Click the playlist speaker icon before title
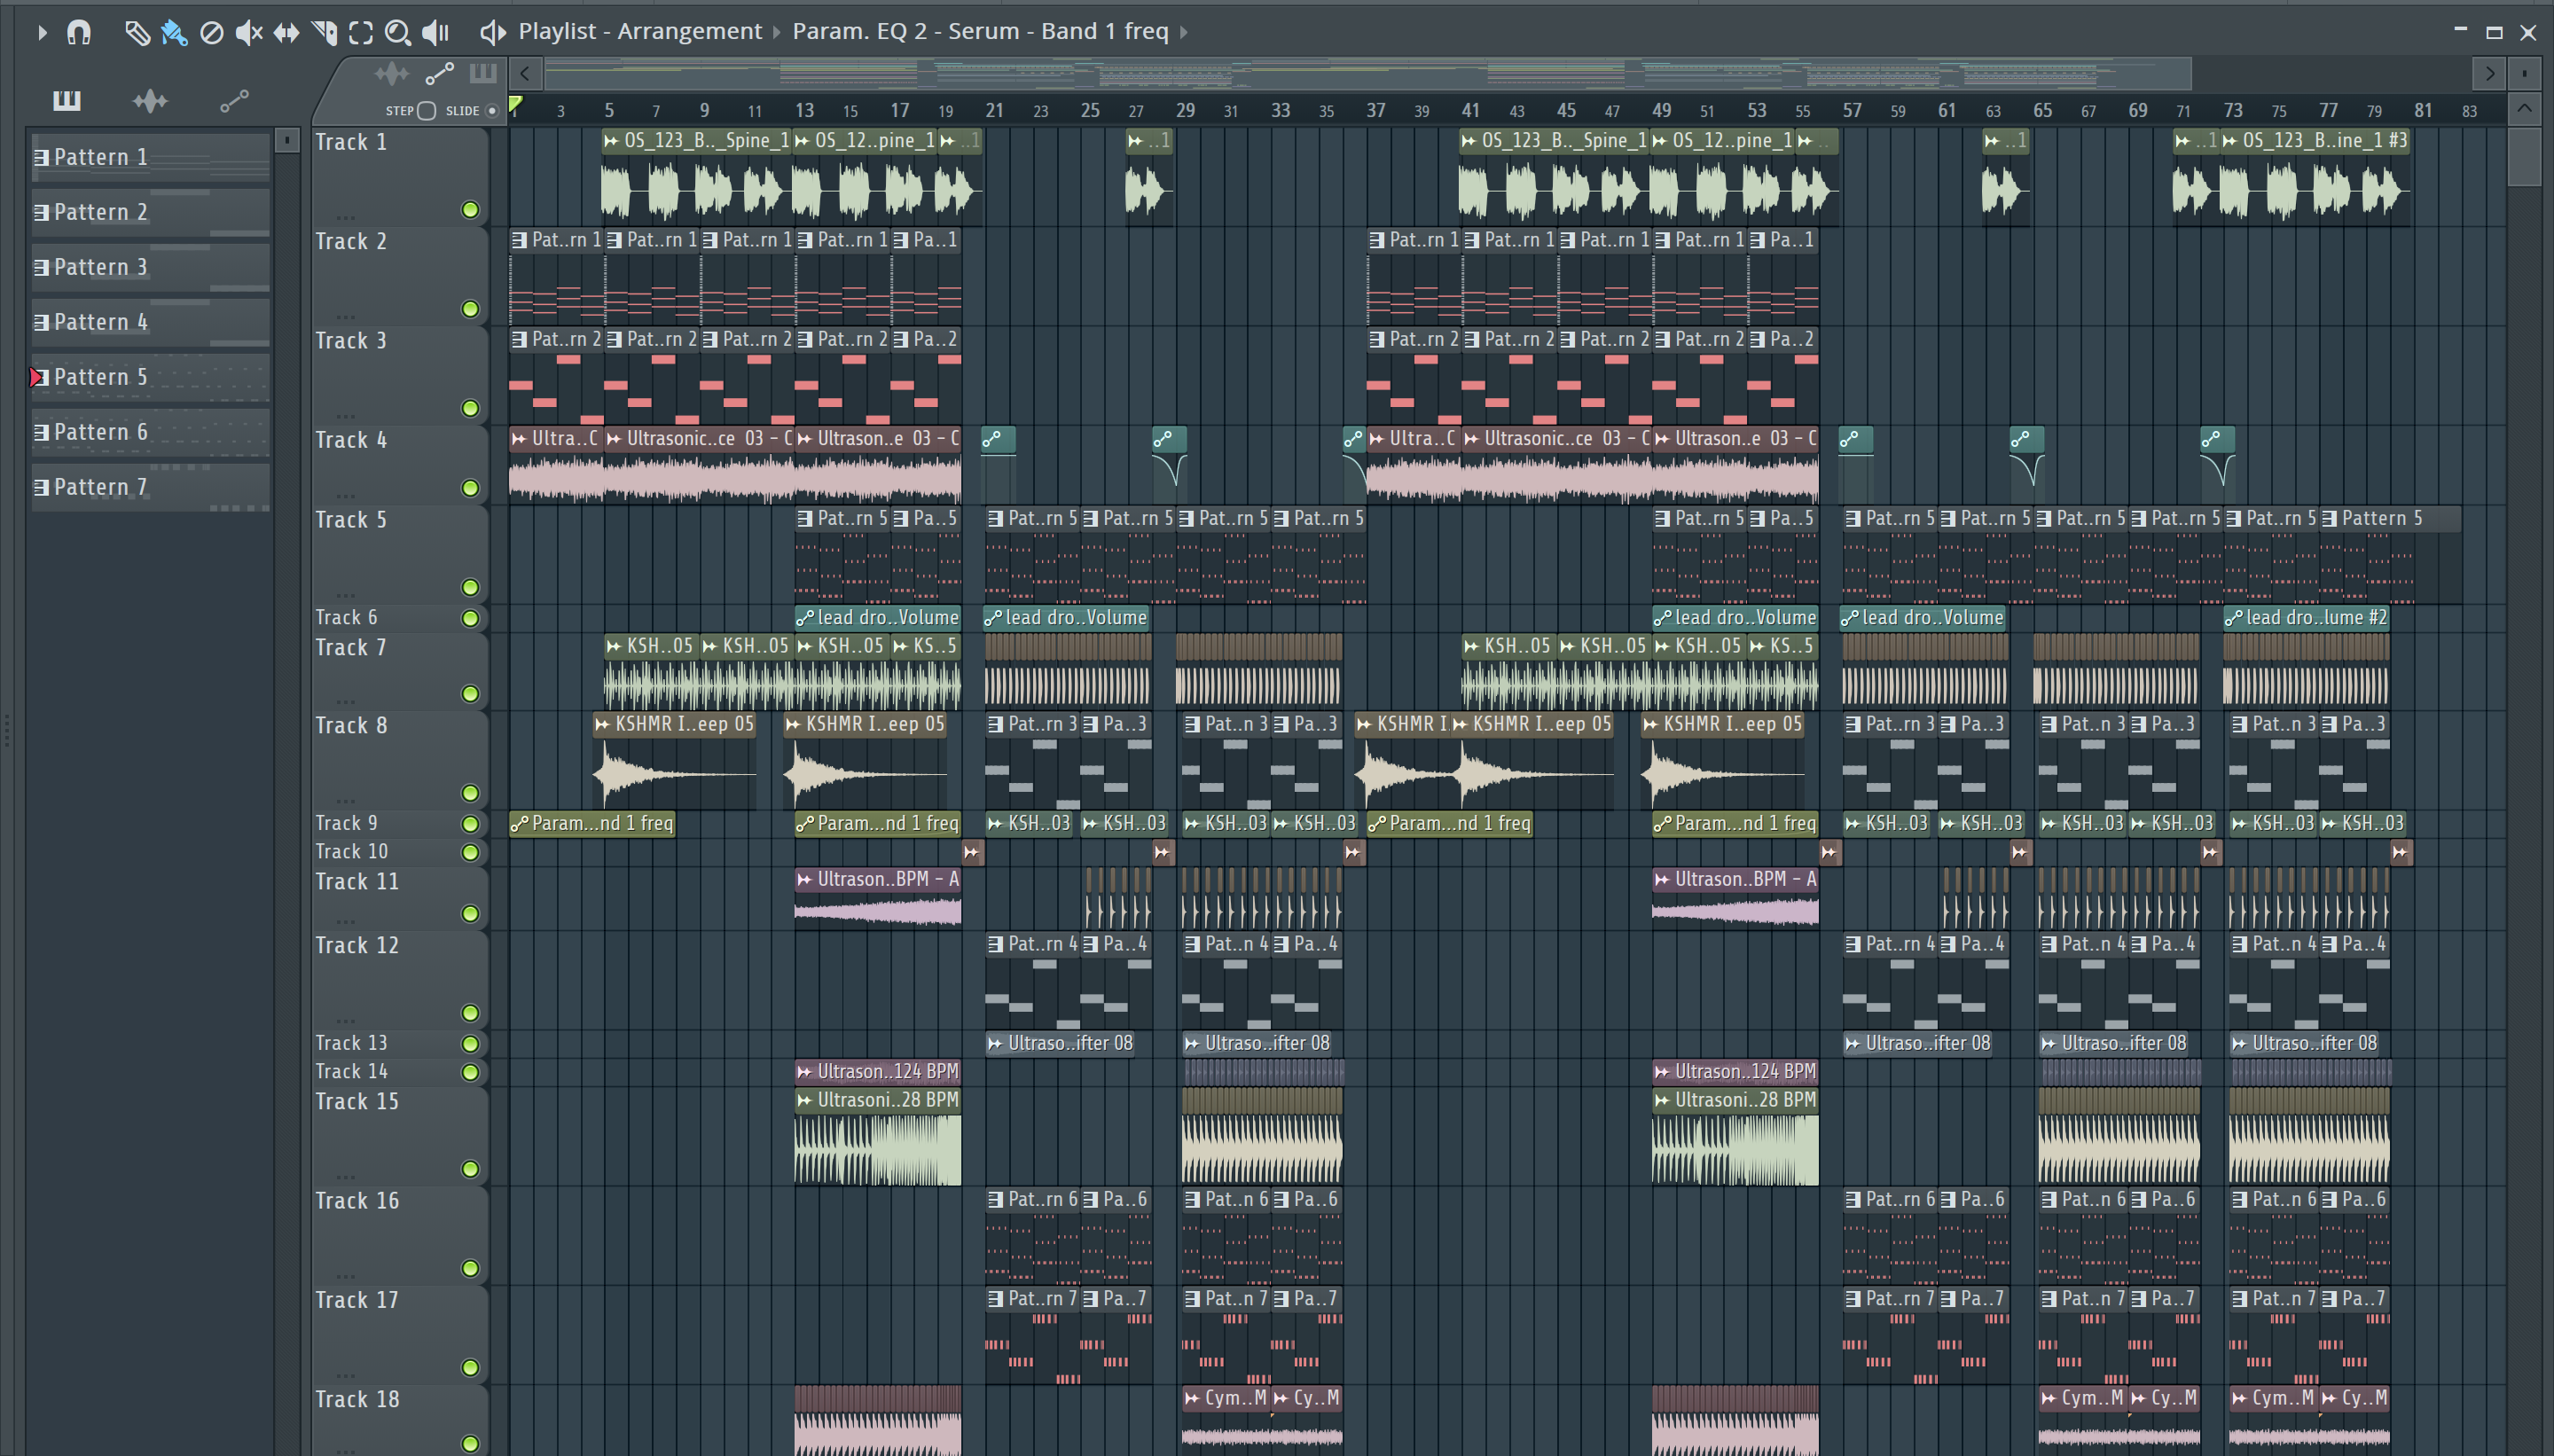 click(492, 32)
